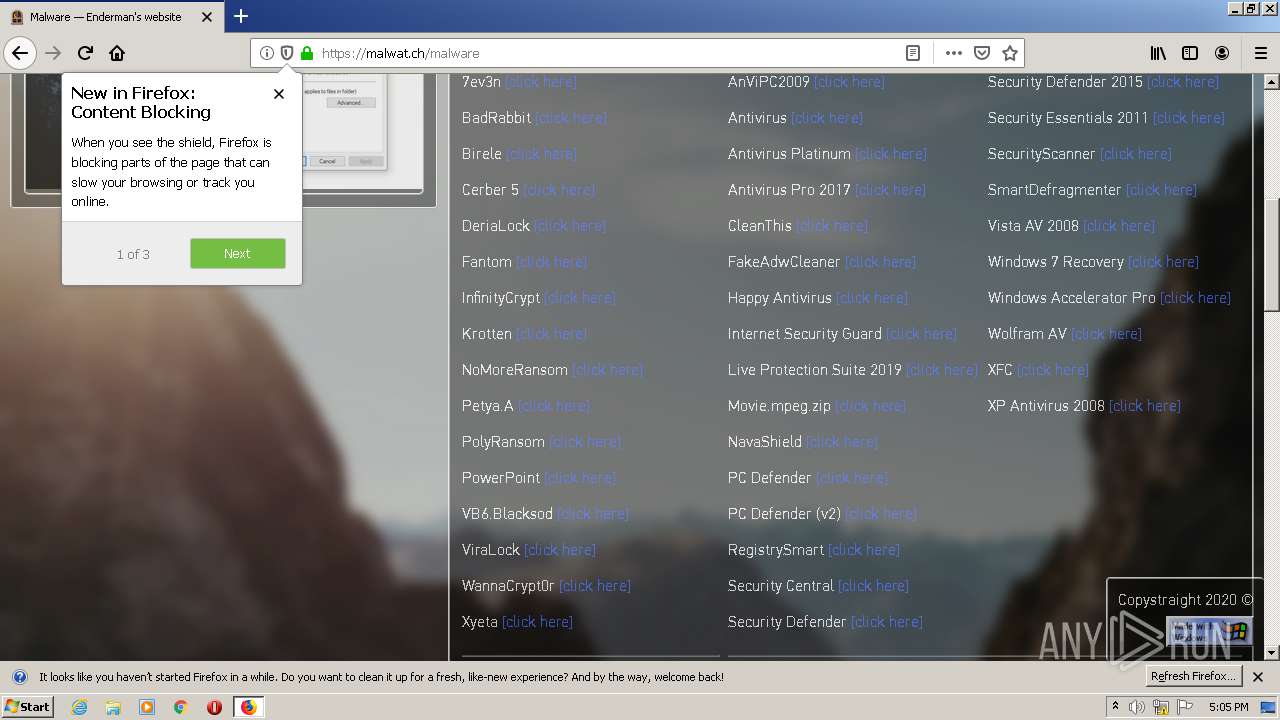
Task: Open the Action Center flag icon
Action: click(1185, 707)
